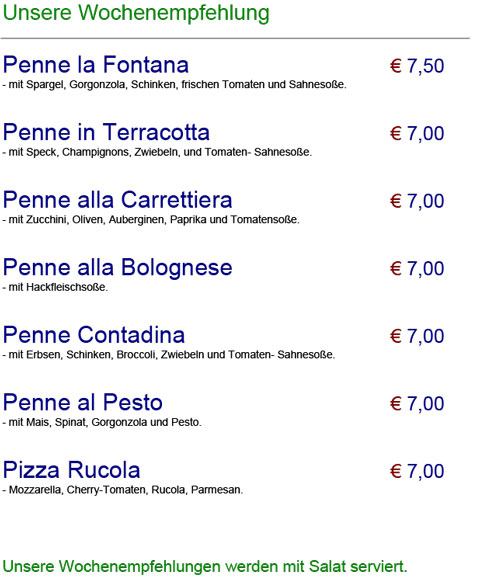The image size is (480, 580).
Task: Click the price beside Penne alla Carrettiera
Action: (x=417, y=202)
